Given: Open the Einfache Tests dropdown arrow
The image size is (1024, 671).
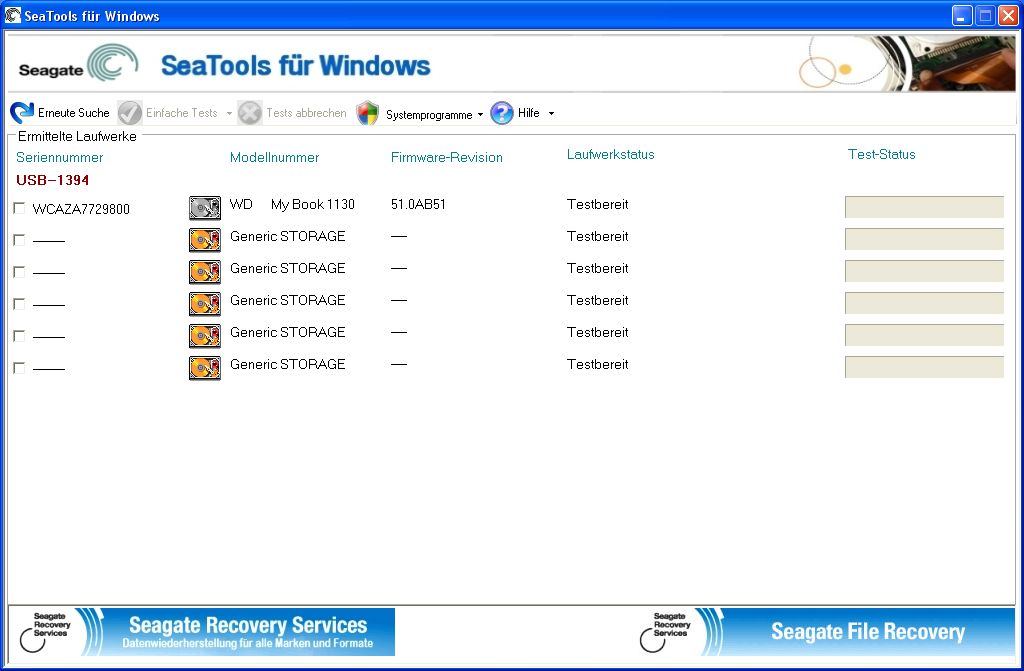Looking at the screenshot, I should pos(229,114).
